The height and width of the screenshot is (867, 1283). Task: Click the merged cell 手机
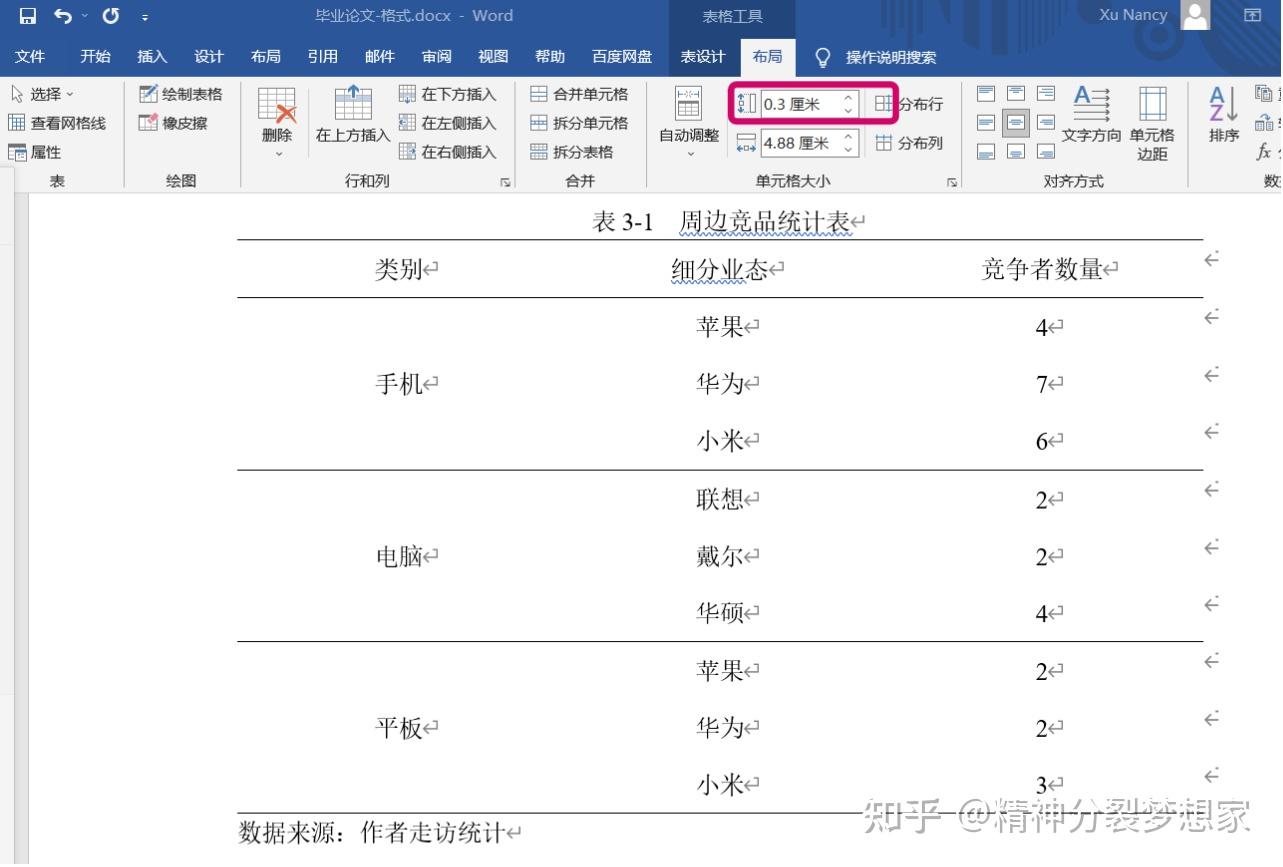point(399,384)
